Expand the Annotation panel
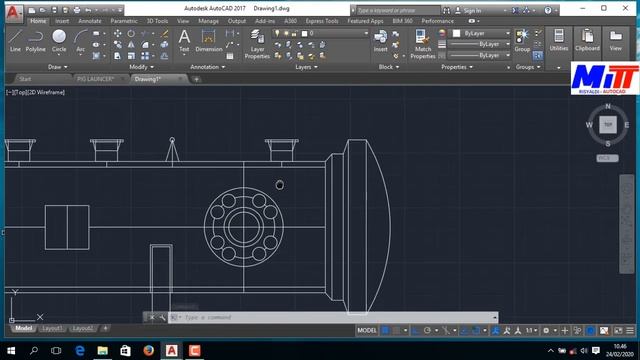 point(207,67)
